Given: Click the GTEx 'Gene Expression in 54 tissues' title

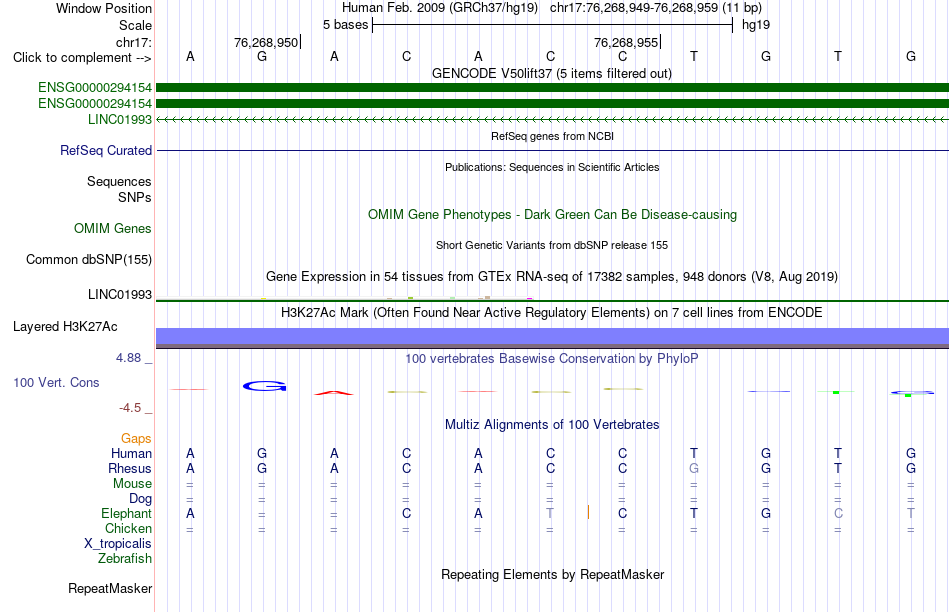Looking at the screenshot, I should click(x=552, y=277).
